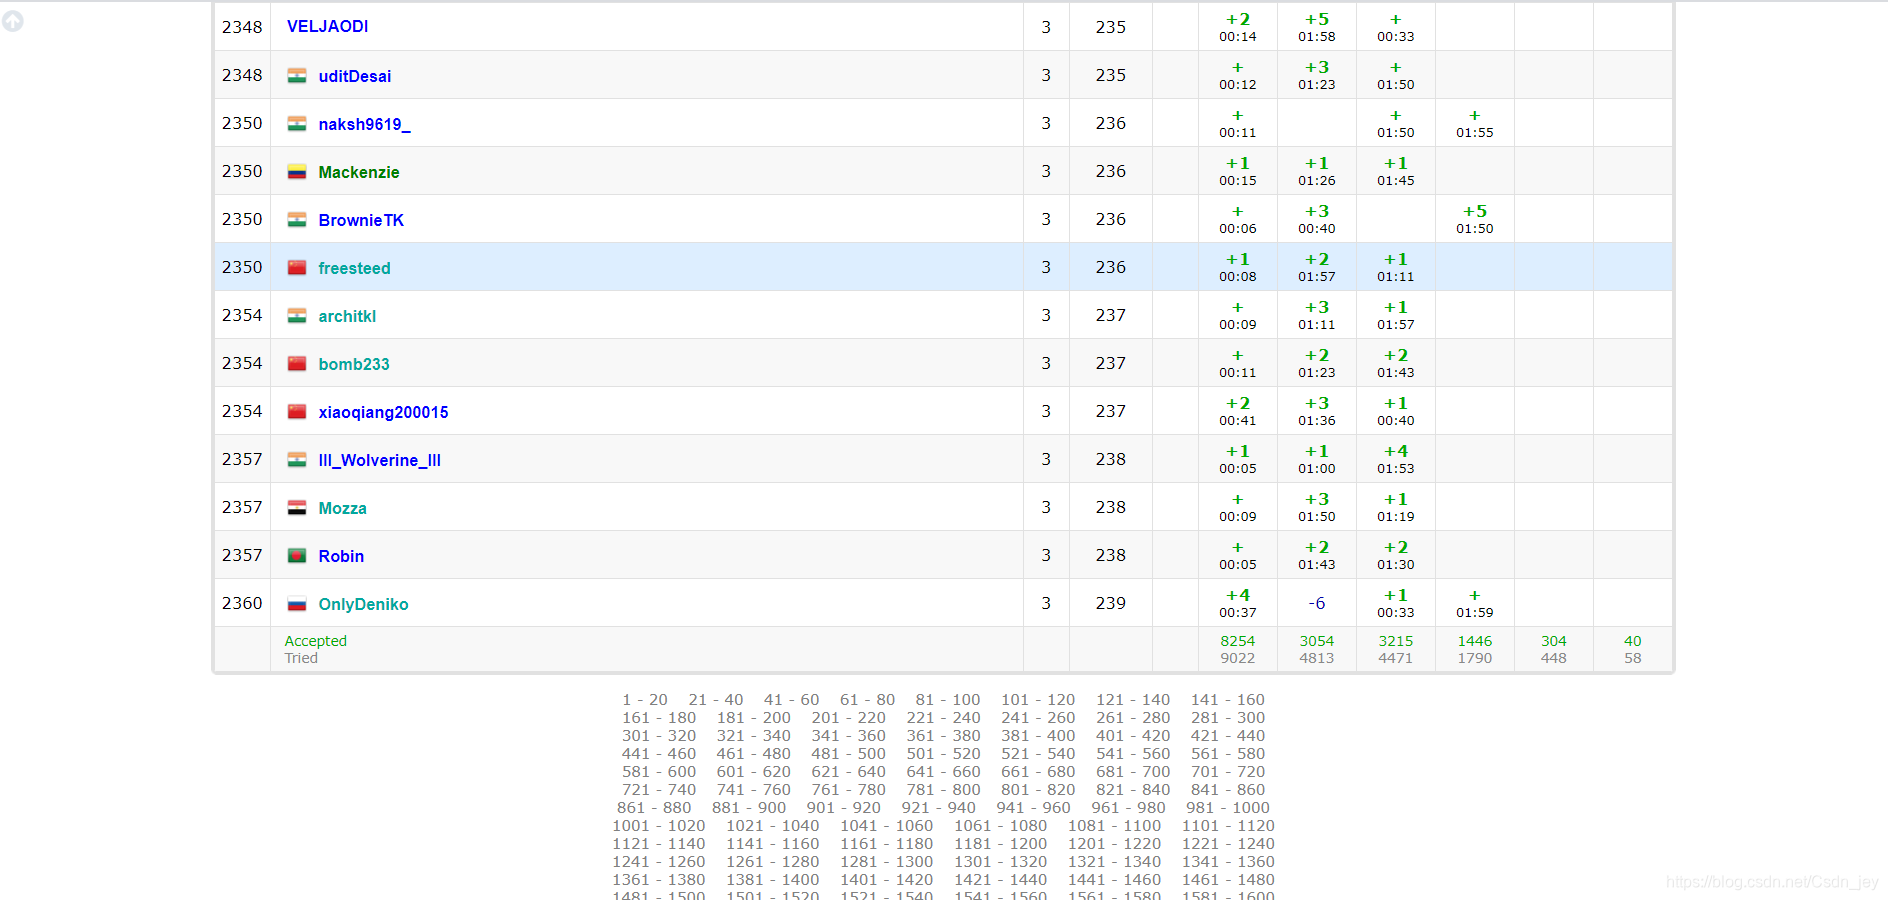Viewport: 1888px width, 900px height.
Task: Go to standings page 981 - 1000
Action: [x=1227, y=808]
